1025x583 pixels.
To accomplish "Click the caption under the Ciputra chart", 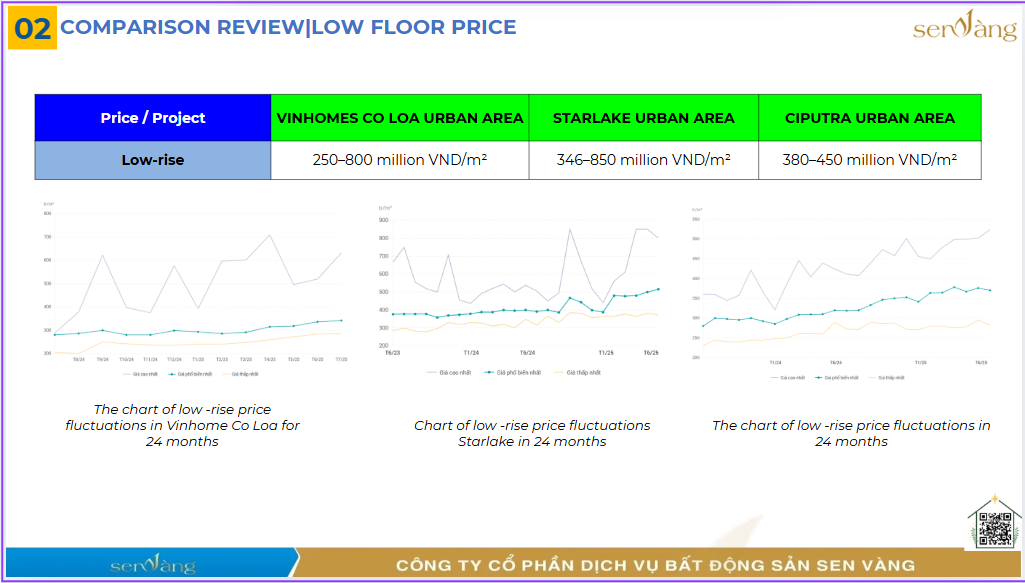I will [x=851, y=433].
